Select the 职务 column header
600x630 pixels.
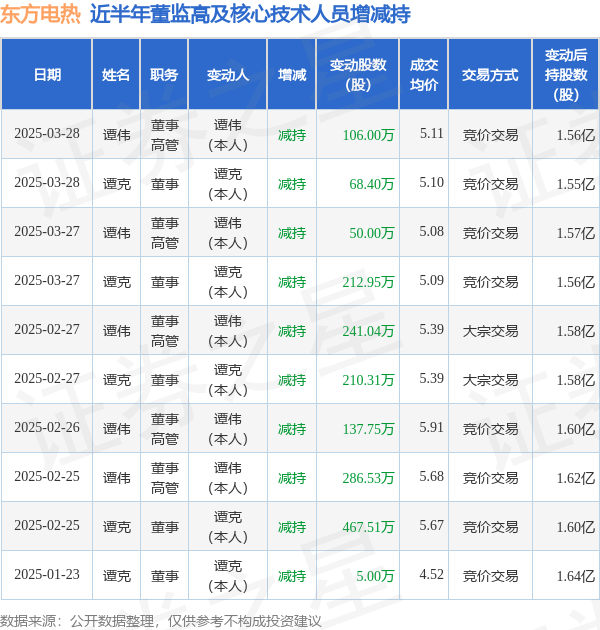click(164, 75)
